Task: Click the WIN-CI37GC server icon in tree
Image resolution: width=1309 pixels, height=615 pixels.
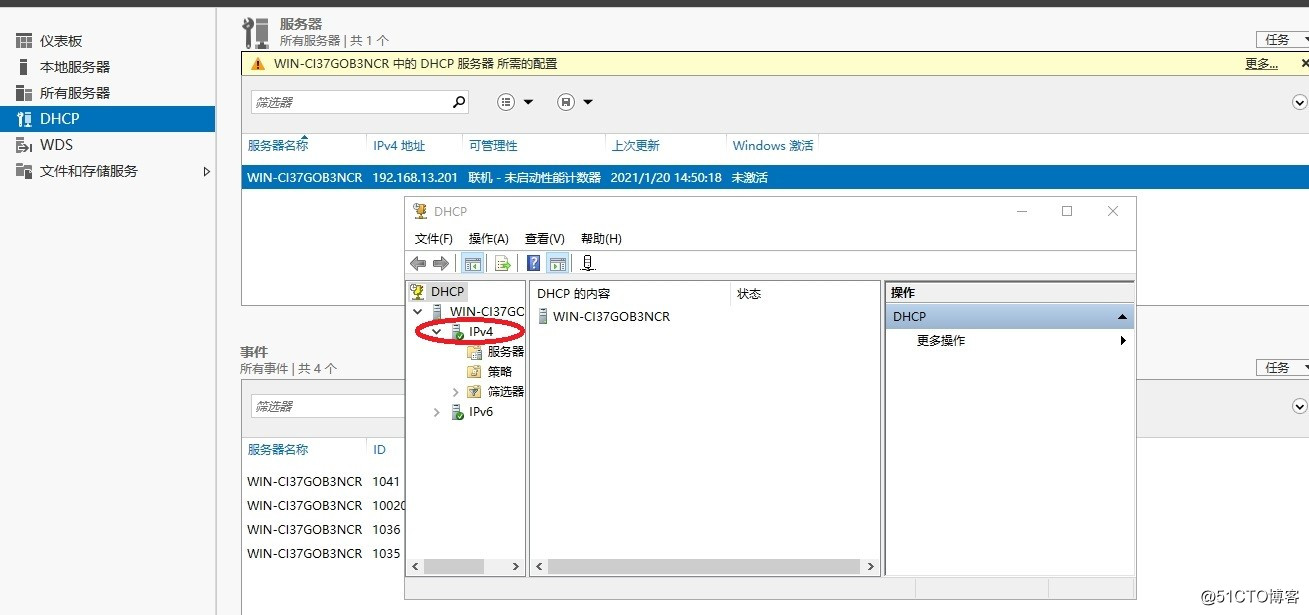Action: click(x=437, y=312)
